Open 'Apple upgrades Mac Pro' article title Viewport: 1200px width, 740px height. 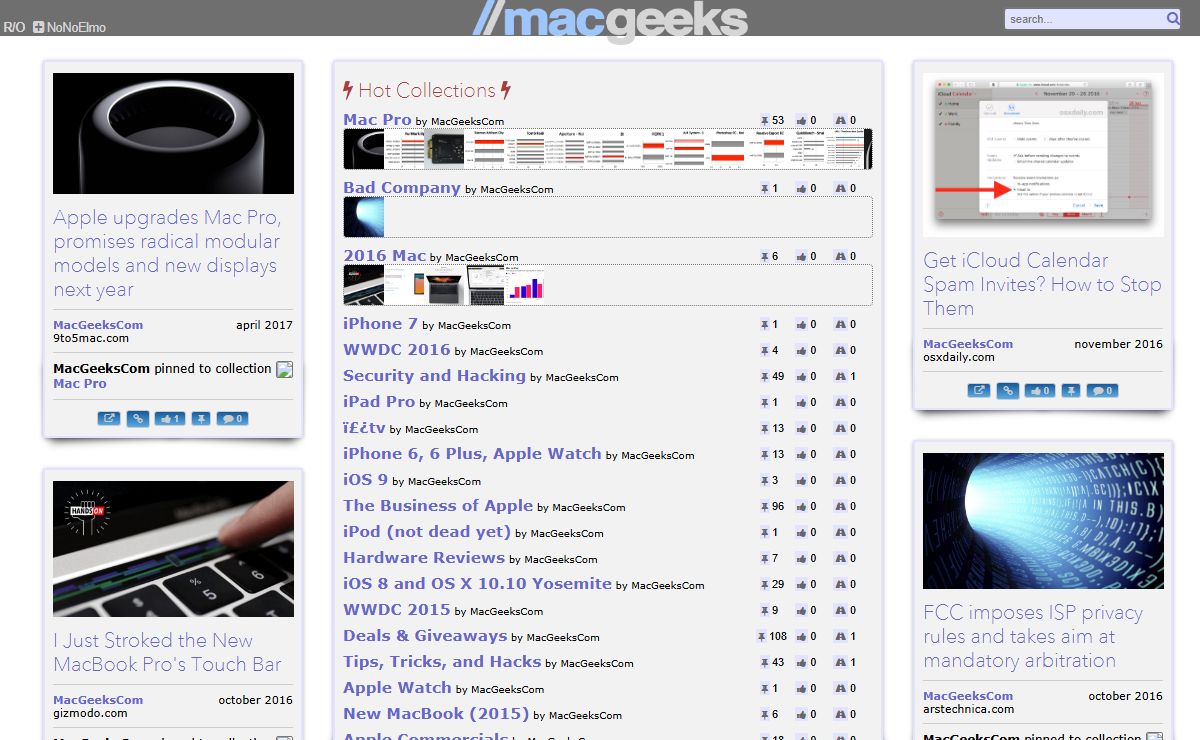(167, 254)
